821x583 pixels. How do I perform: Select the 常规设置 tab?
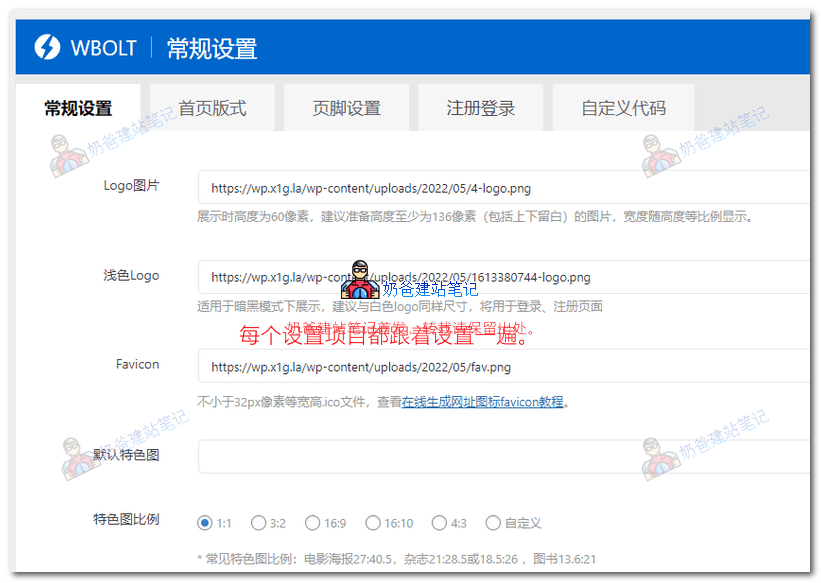pos(80,107)
